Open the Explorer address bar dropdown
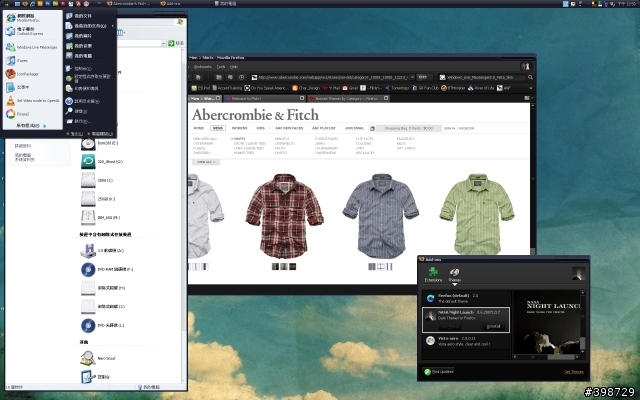Screen dimensions: 640x400 [x=163, y=43]
